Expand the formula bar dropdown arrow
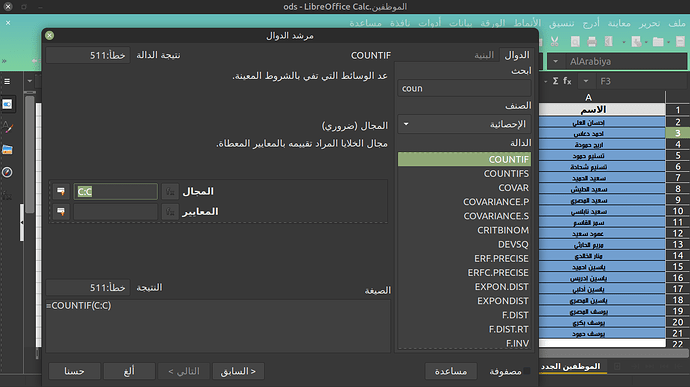This screenshot has height=387, width=690. coord(29,81)
